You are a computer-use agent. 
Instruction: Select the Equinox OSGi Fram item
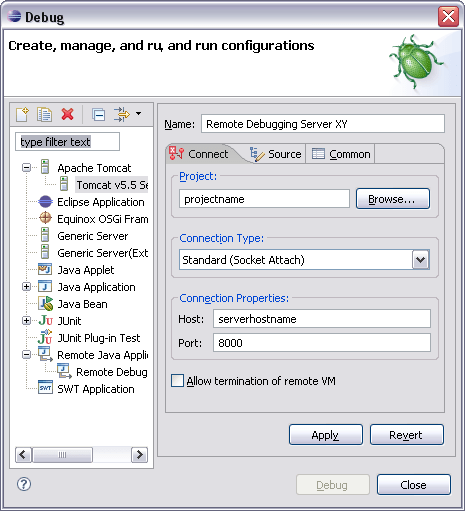(x=103, y=219)
